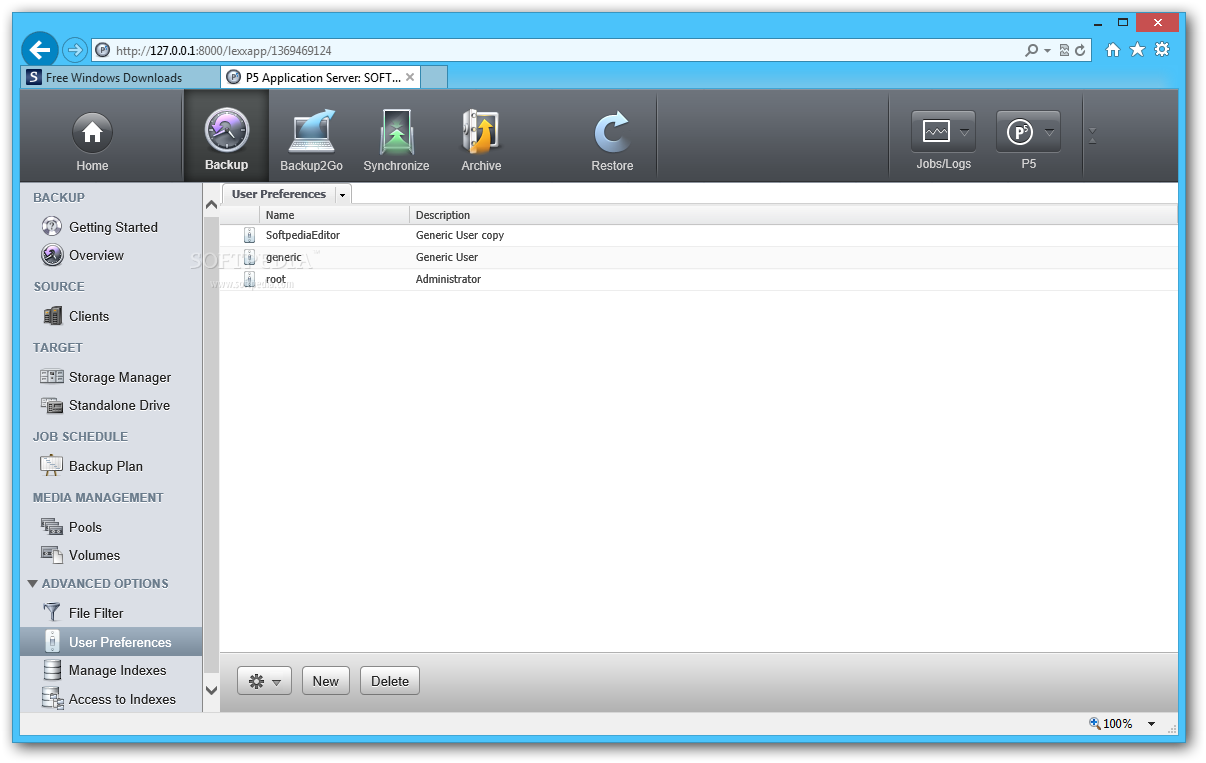Click the browser forward arrow button
This screenshot has height=763, width=1206.
coord(74,49)
